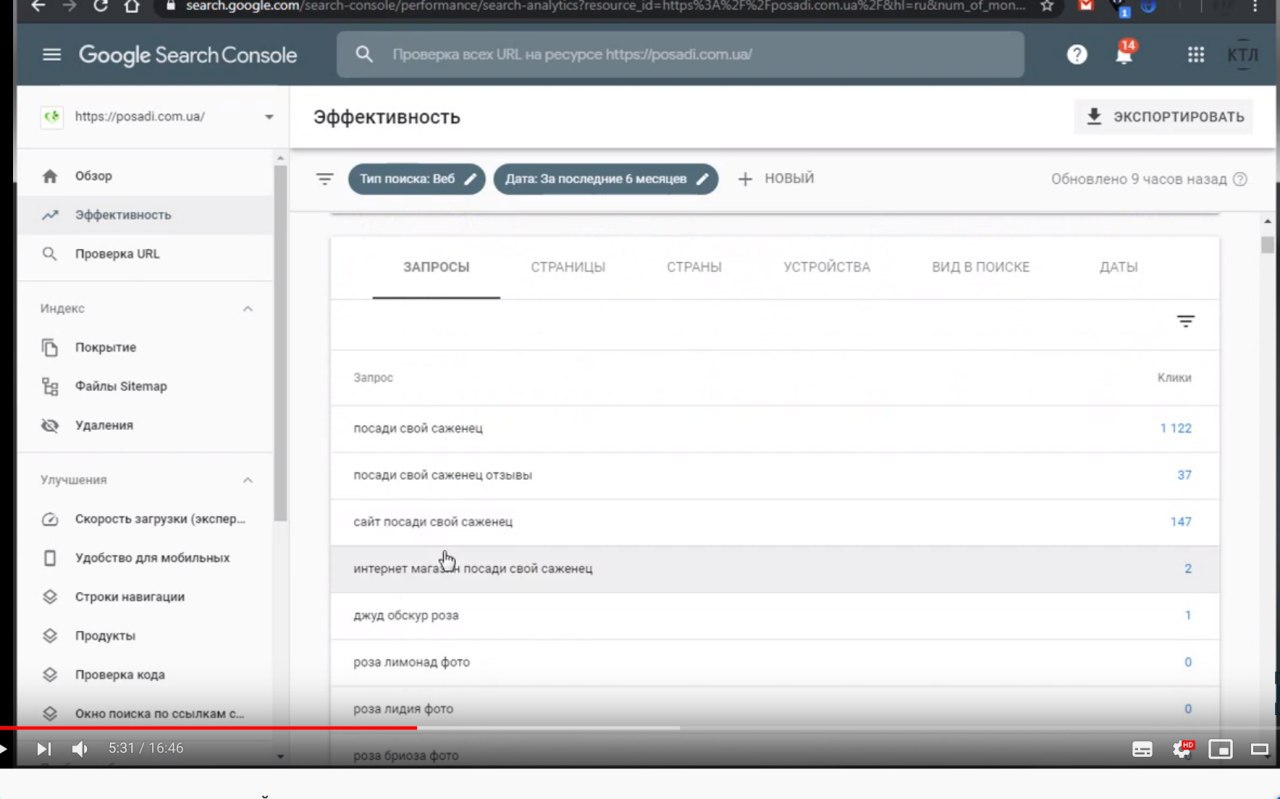Select query row джуд обскур роза
Viewport: 1280px width, 799px height.
click(775, 615)
